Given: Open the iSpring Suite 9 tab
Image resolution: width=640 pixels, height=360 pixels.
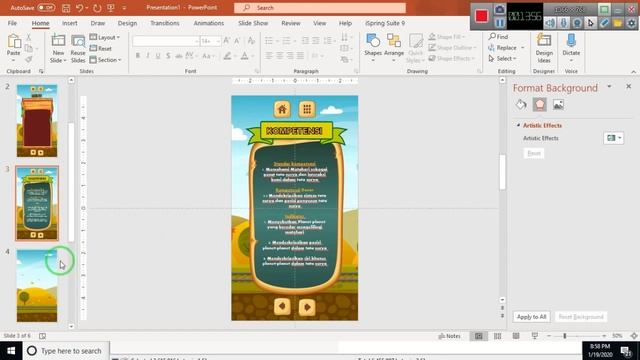Looking at the screenshot, I should [385, 23].
